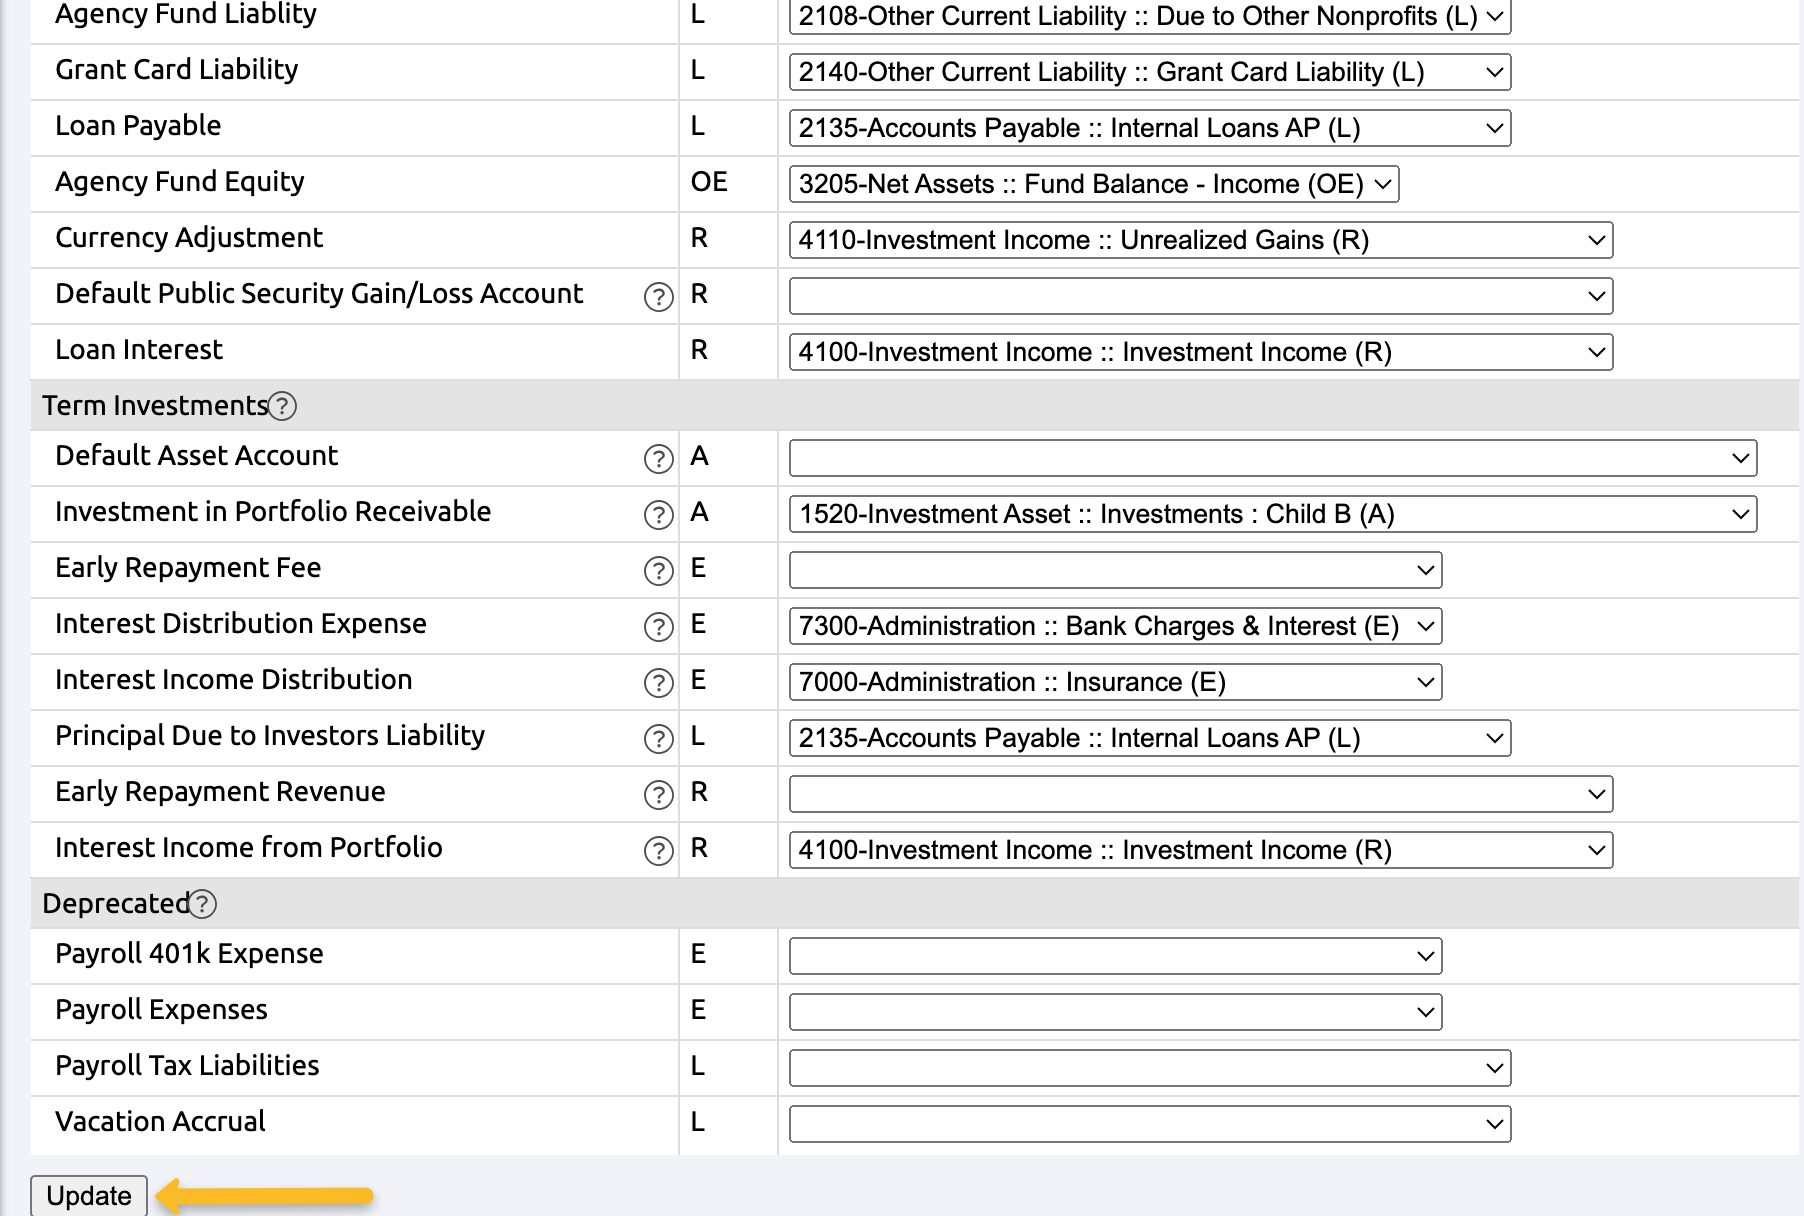View help for Interest Income Distribution
Viewport: 1804px width, 1216px height.
pyautogui.click(x=658, y=683)
